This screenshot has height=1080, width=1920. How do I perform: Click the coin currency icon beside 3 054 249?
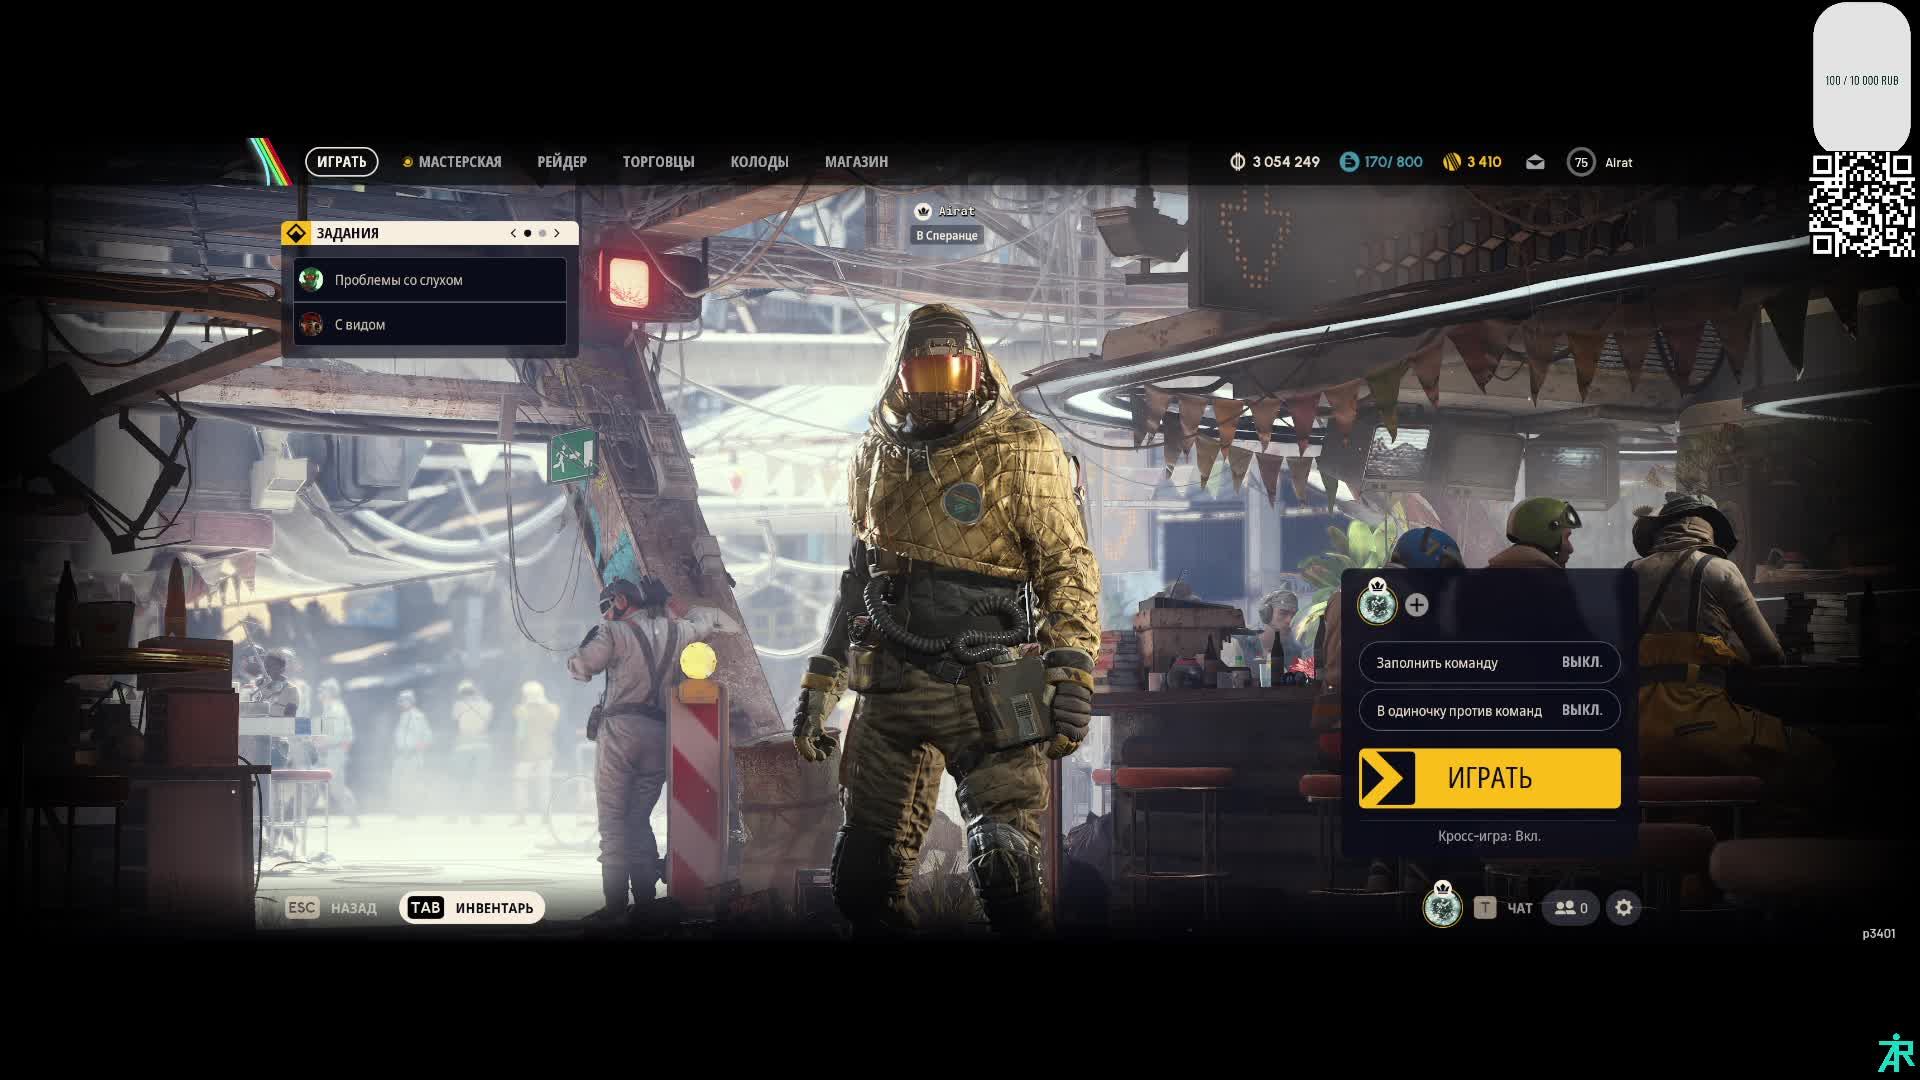click(x=1237, y=162)
